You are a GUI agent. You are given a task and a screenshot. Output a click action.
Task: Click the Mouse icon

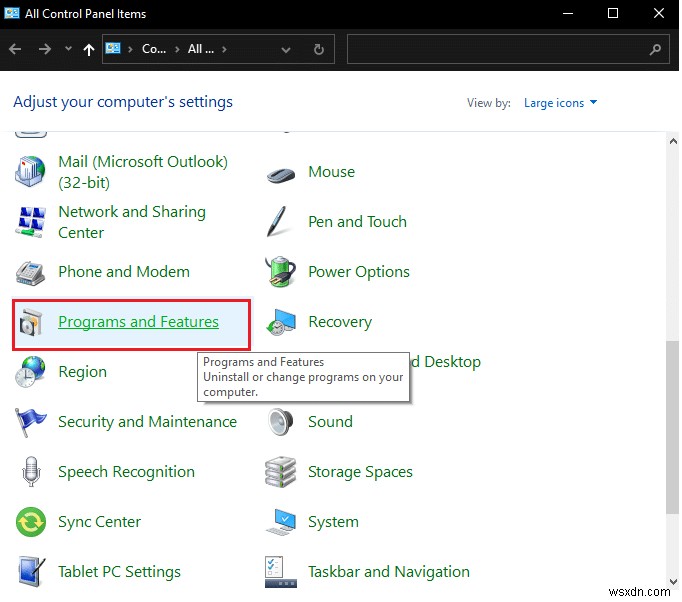click(281, 174)
